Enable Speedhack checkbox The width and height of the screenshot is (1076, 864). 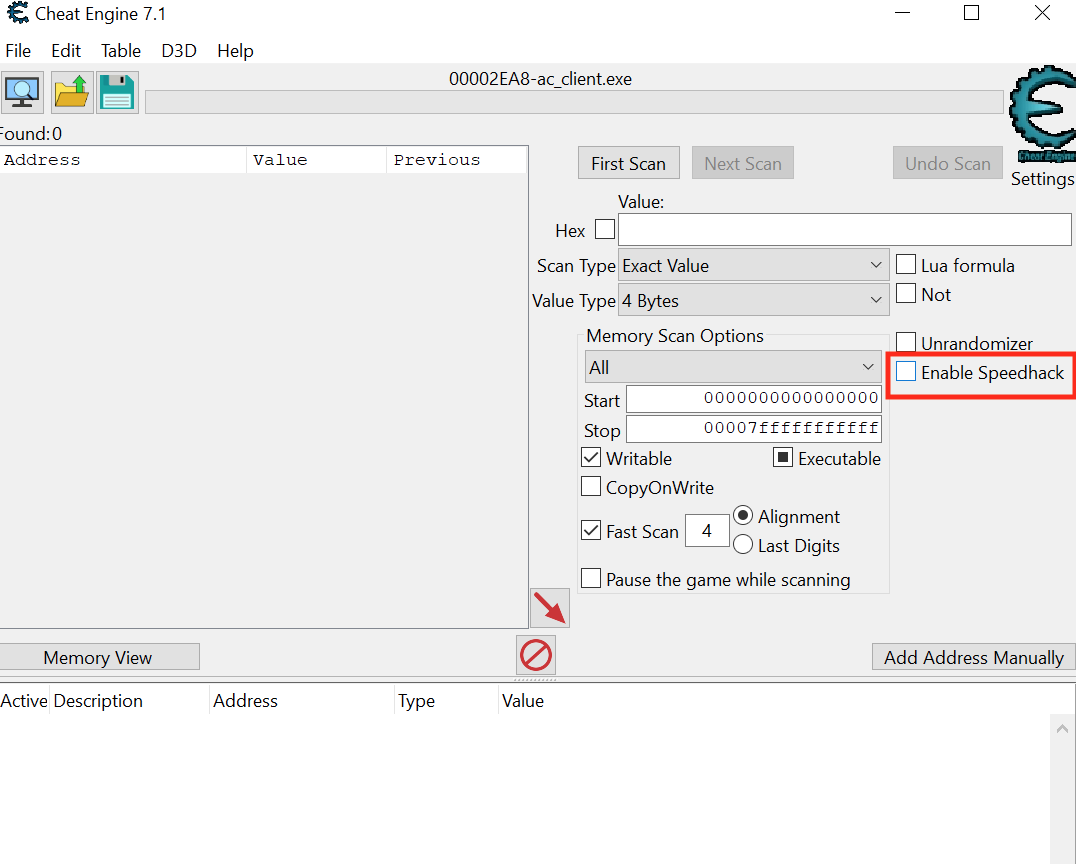pyautogui.click(x=906, y=371)
